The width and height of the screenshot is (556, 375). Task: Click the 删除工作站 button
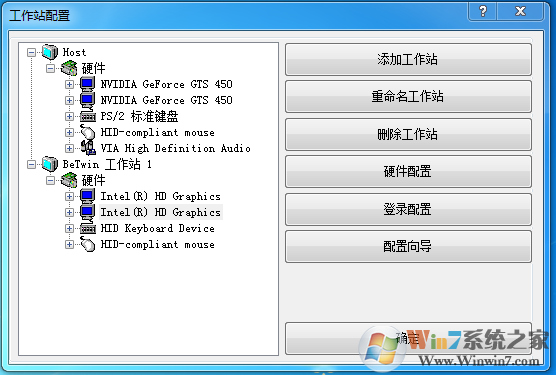408,134
